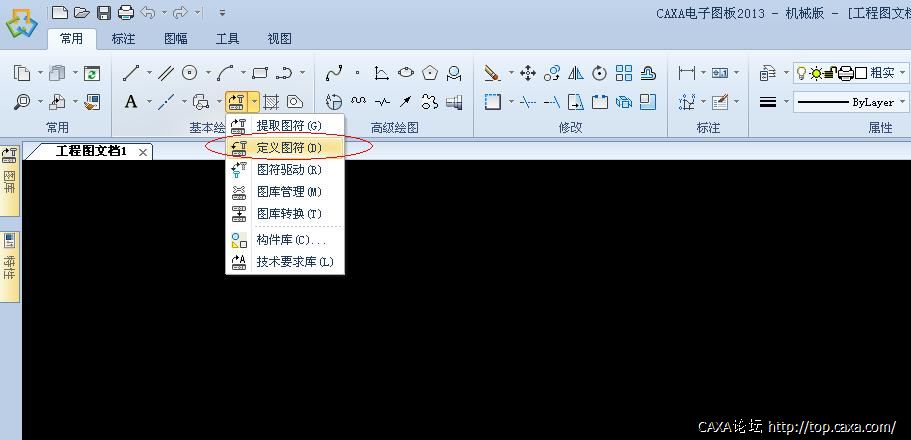Click the line weight three-bars icon

click(768, 102)
